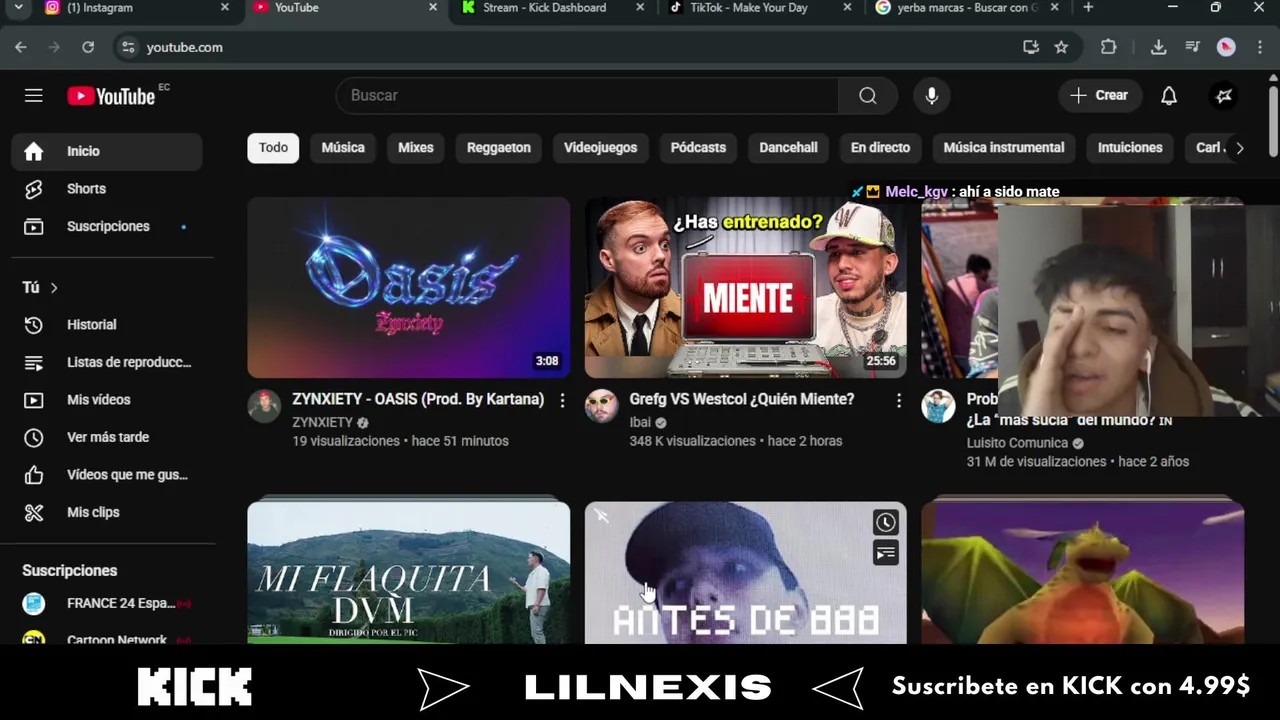The height and width of the screenshot is (720, 1280).
Task: Select the Música filter chip
Action: (343, 147)
